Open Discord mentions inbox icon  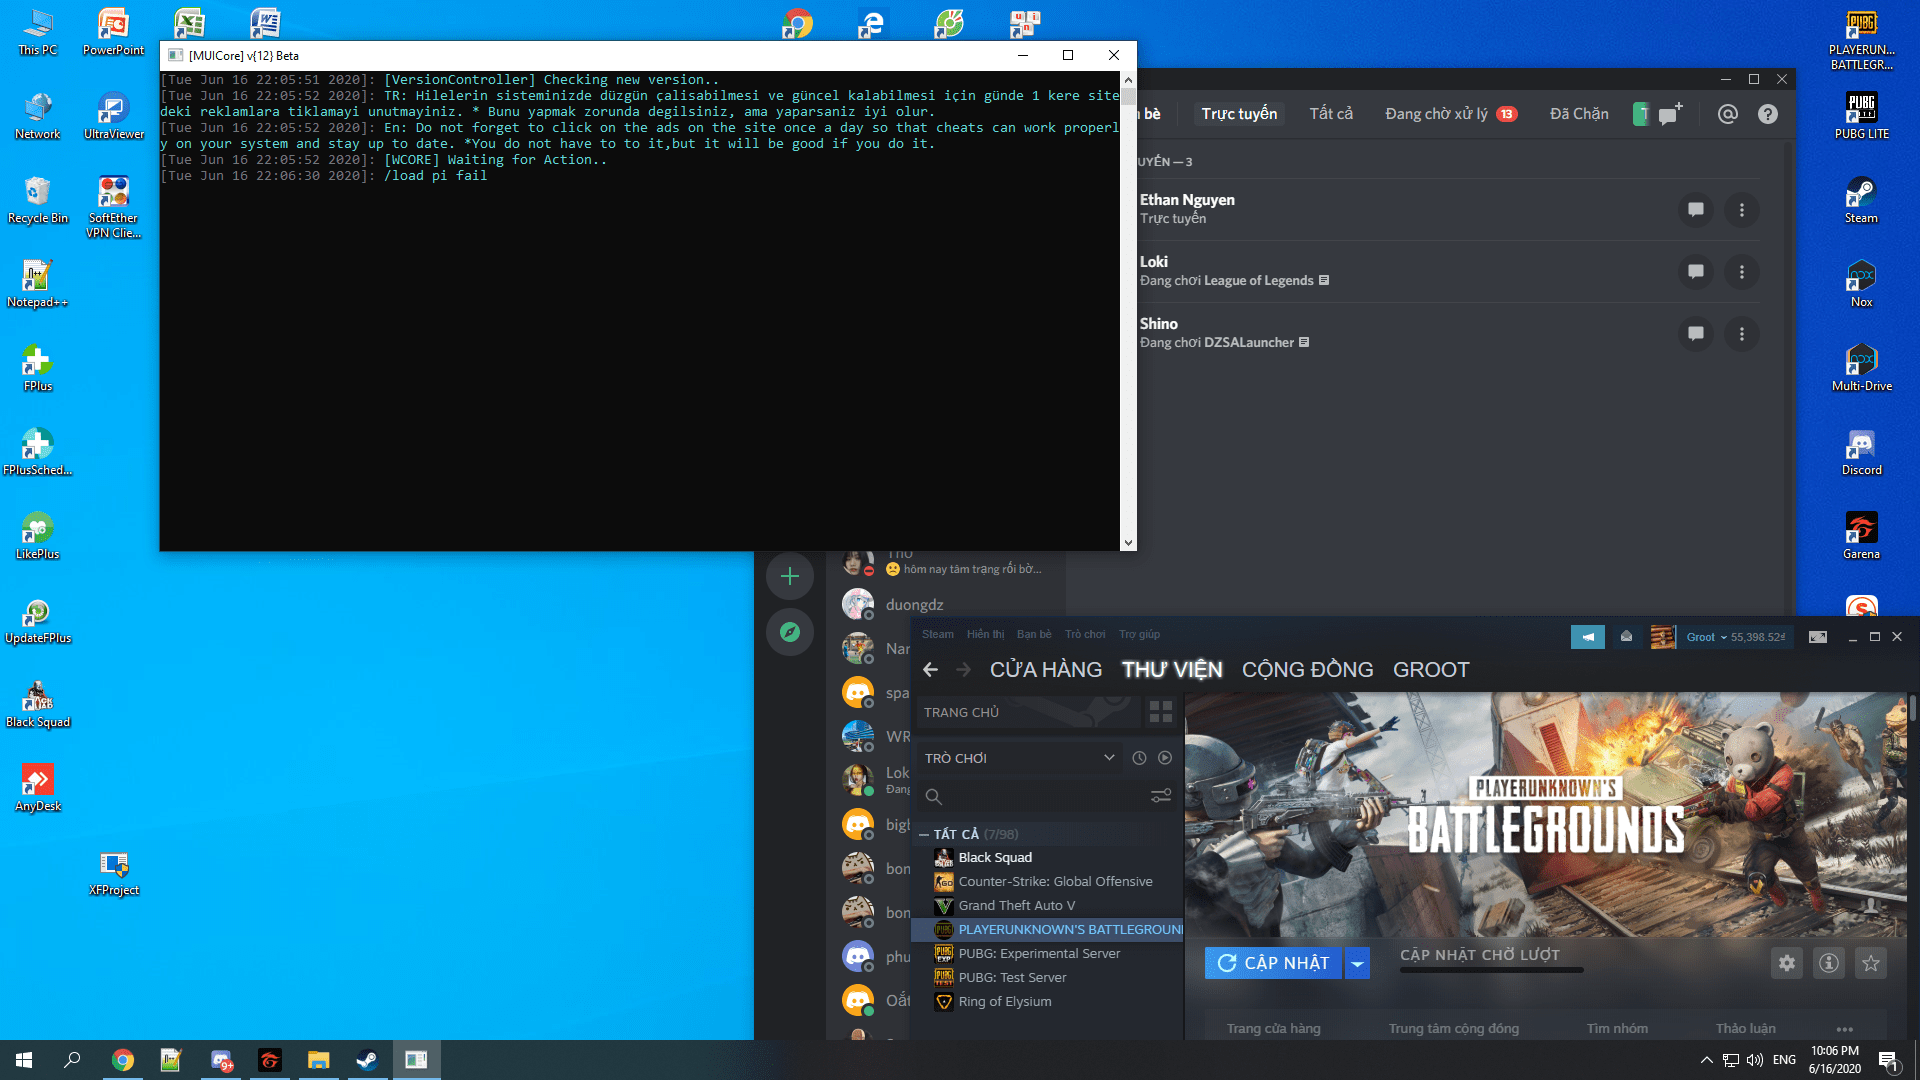1727,114
